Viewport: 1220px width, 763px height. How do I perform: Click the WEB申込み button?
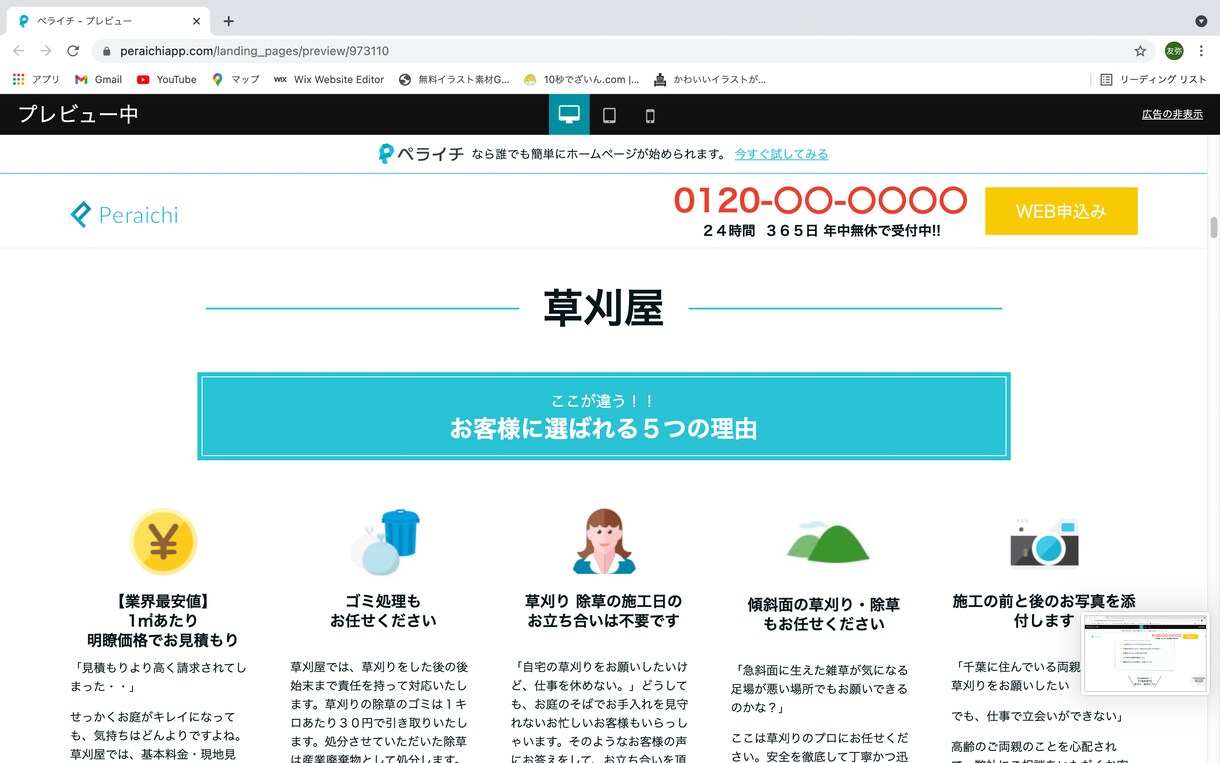coord(1061,211)
